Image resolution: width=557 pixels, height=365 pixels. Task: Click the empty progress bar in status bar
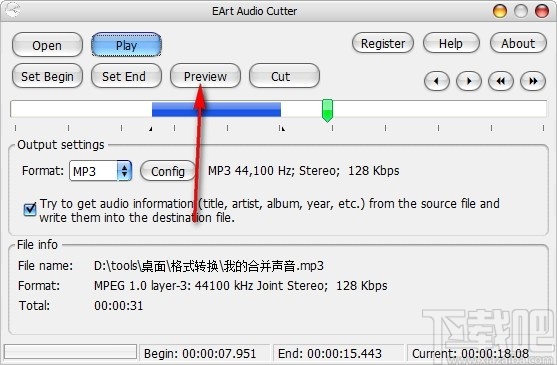click(70, 352)
